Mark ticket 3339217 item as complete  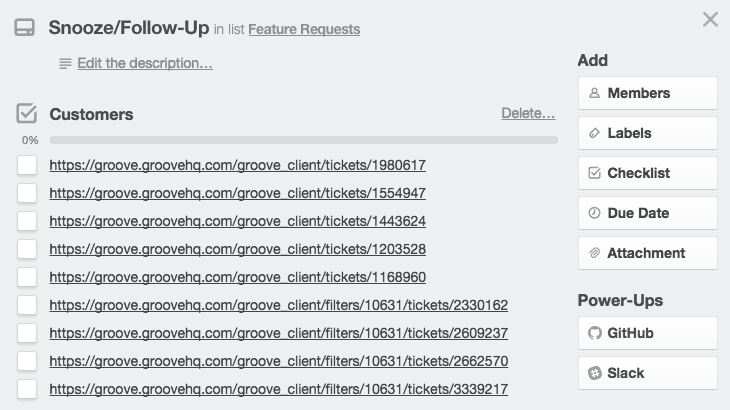[x=27, y=389]
